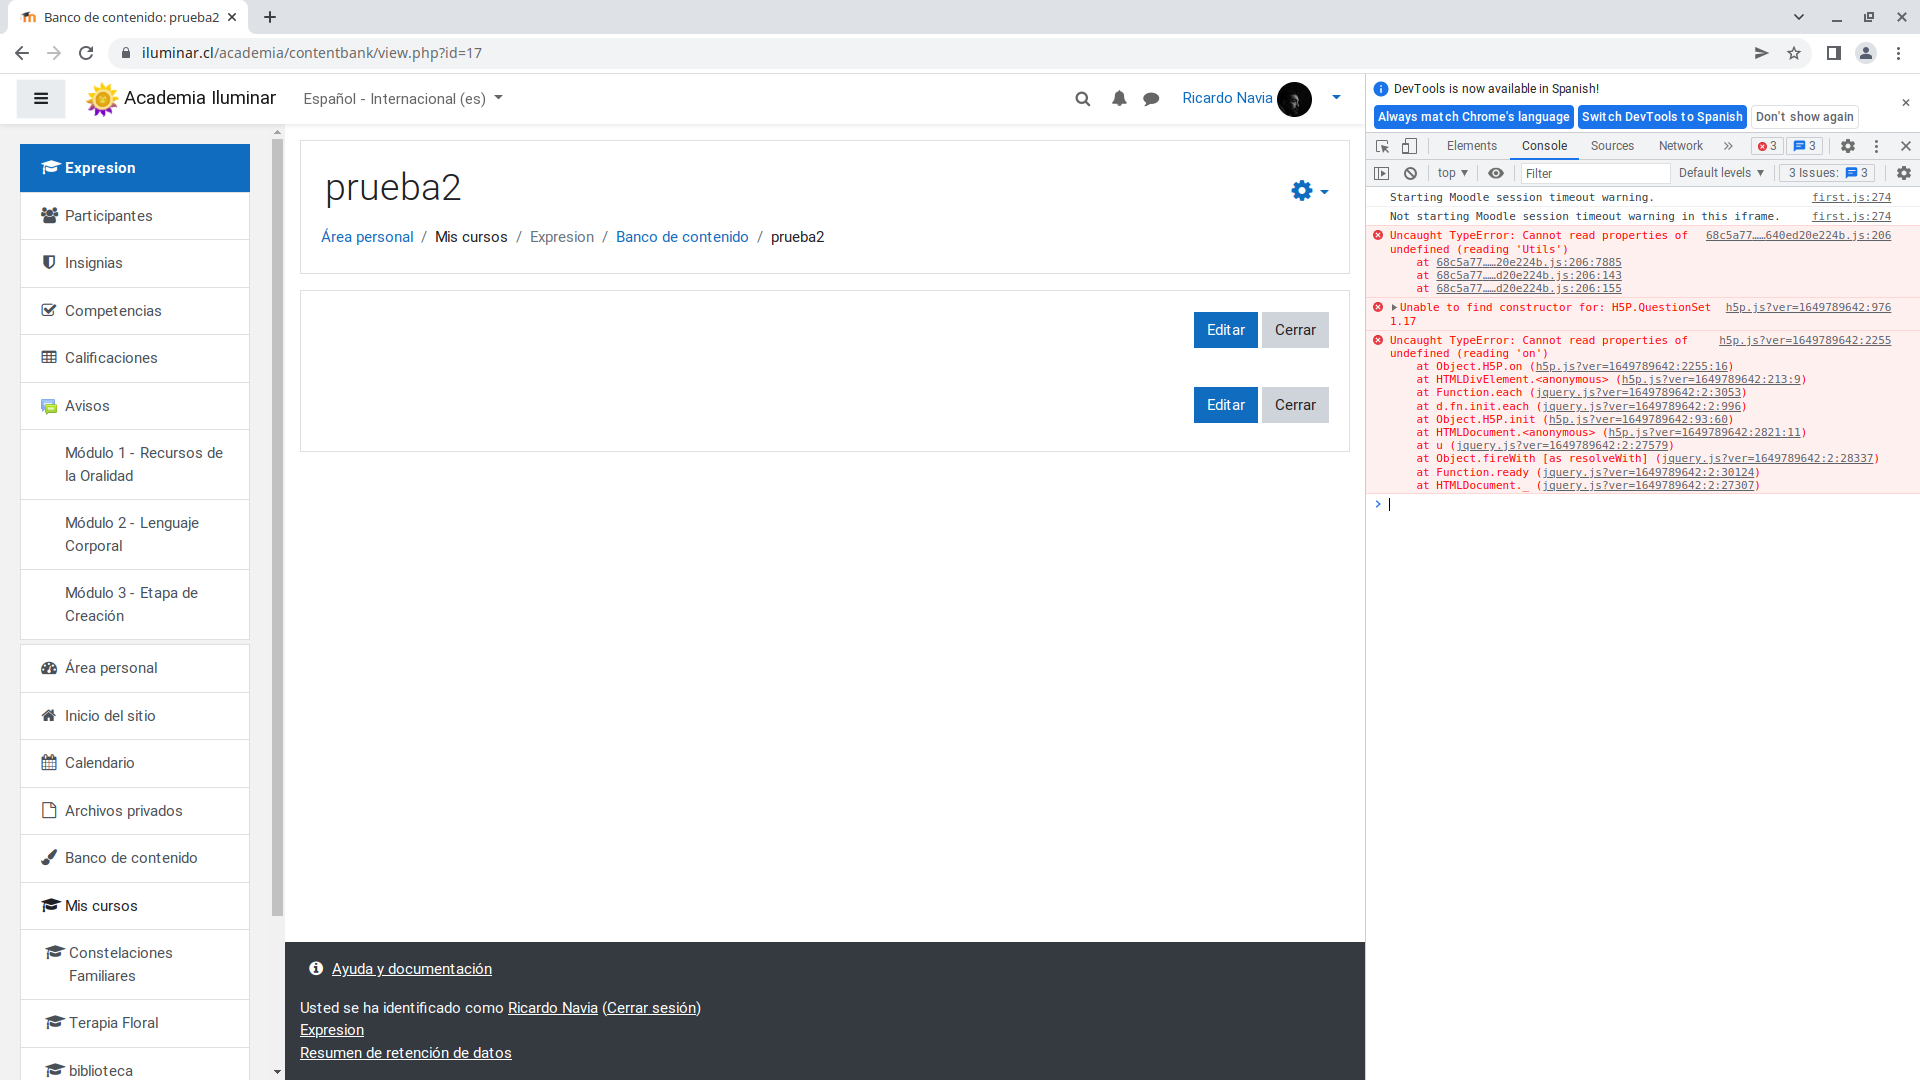The height and width of the screenshot is (1080, 1920).
Task: Go to Inicio del sitio sidebar item
Action: tap(135, 716)
